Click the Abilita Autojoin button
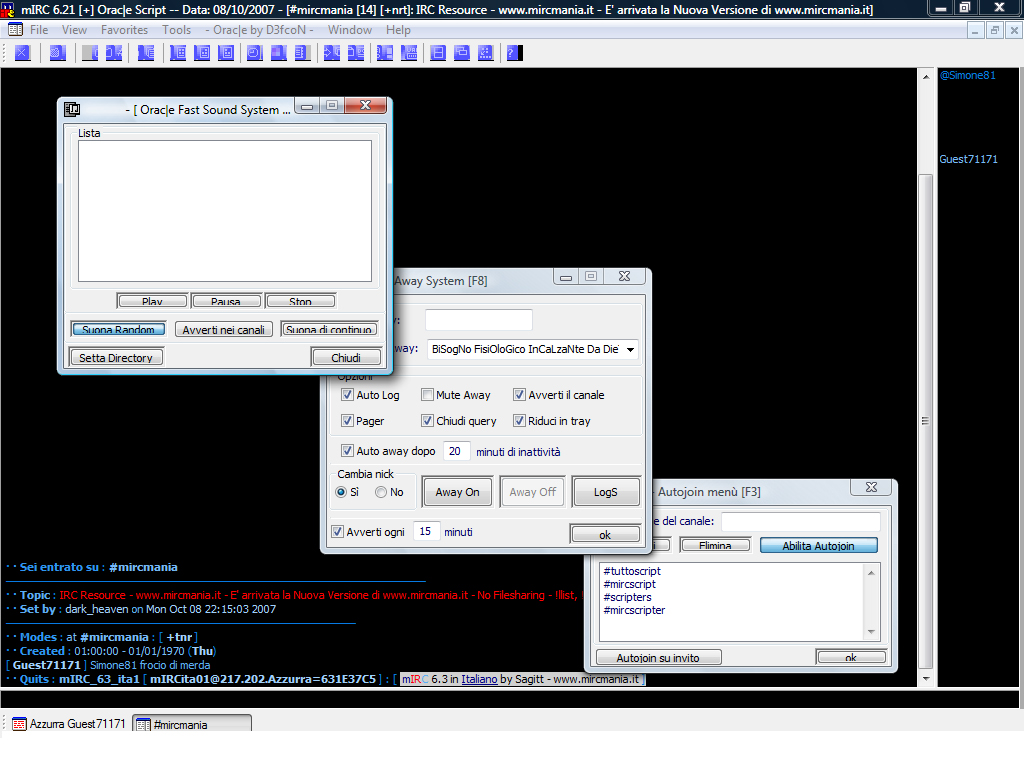The width and height of the screenshot is (1024, 768). tap(818, 546)
